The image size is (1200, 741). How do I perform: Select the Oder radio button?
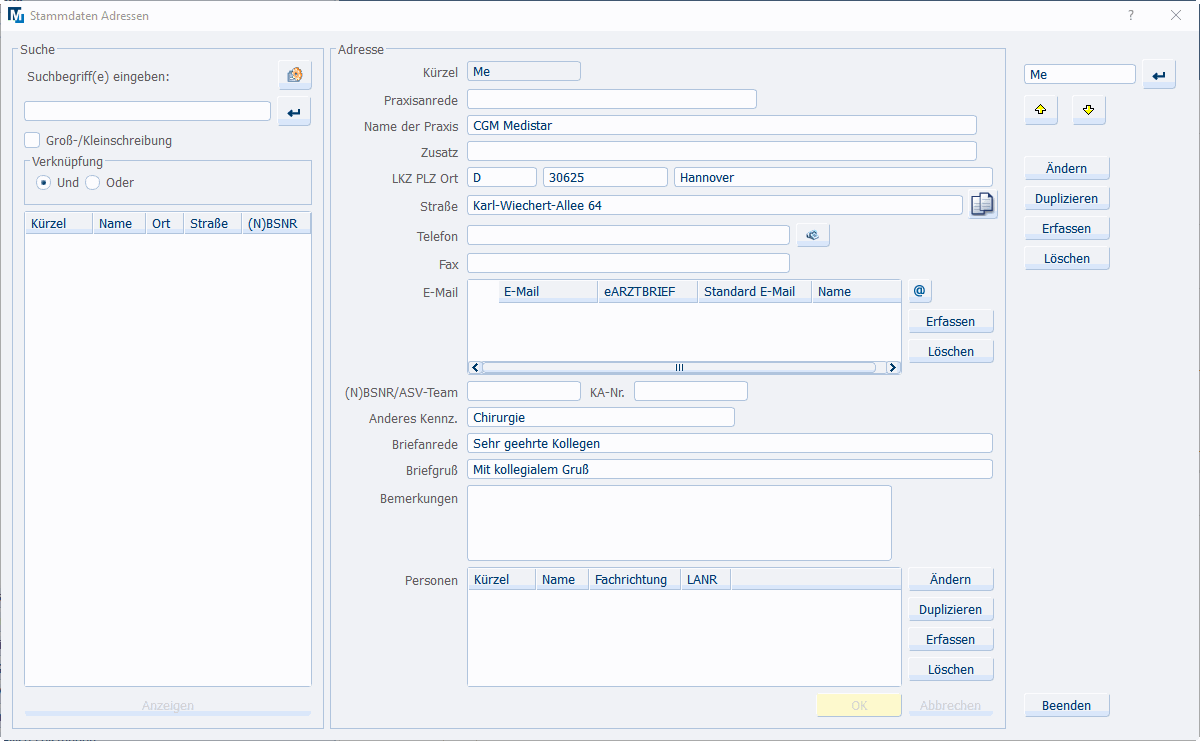(x=93, y=183)
